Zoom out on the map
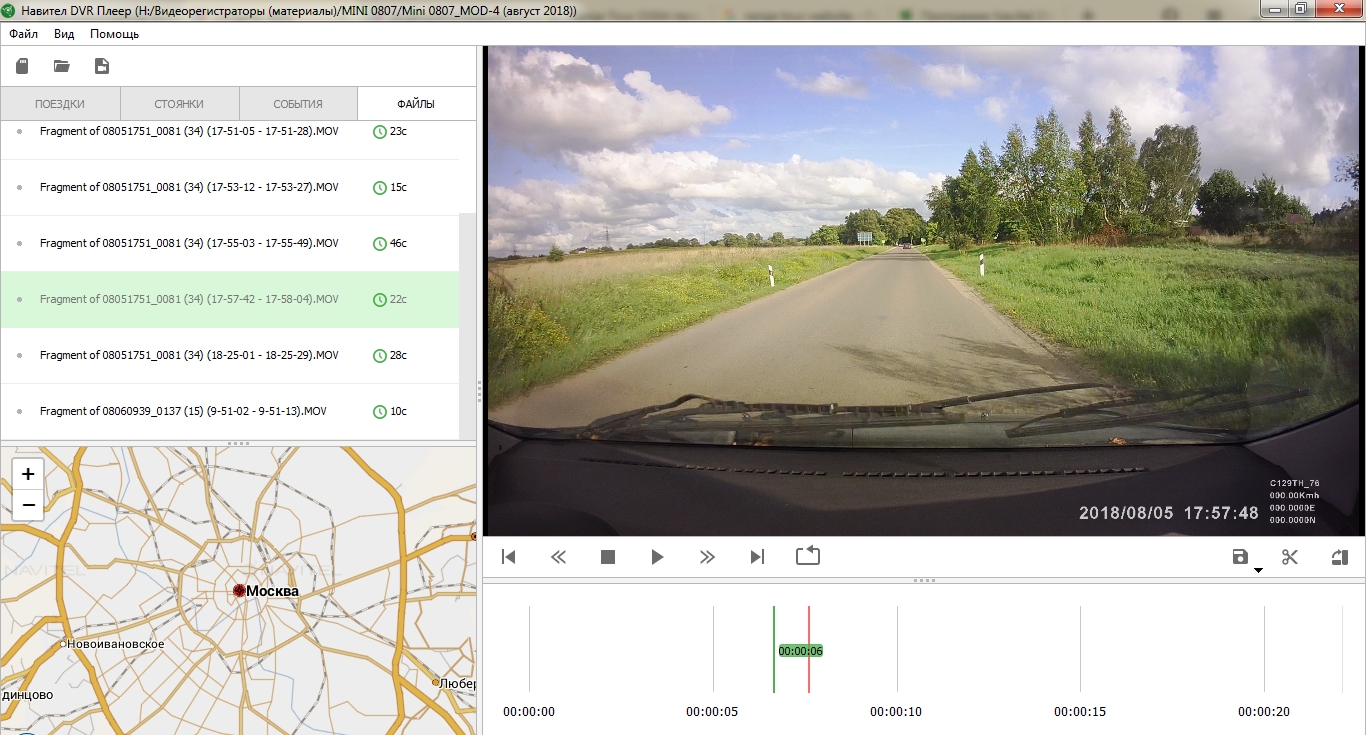1366x735 pixels. point(28,505)
